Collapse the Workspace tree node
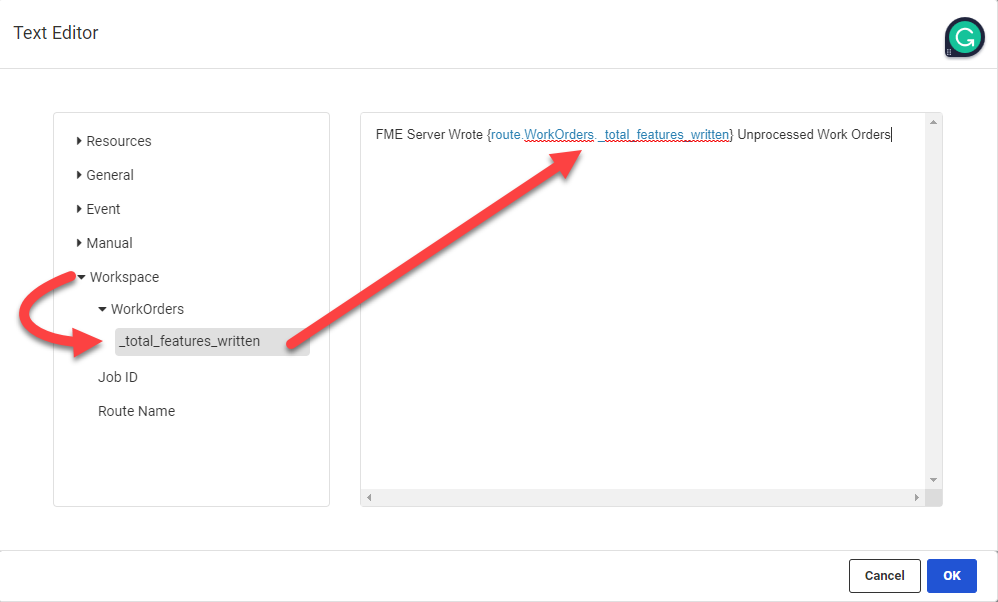998x602 pixels. point(81,277)
